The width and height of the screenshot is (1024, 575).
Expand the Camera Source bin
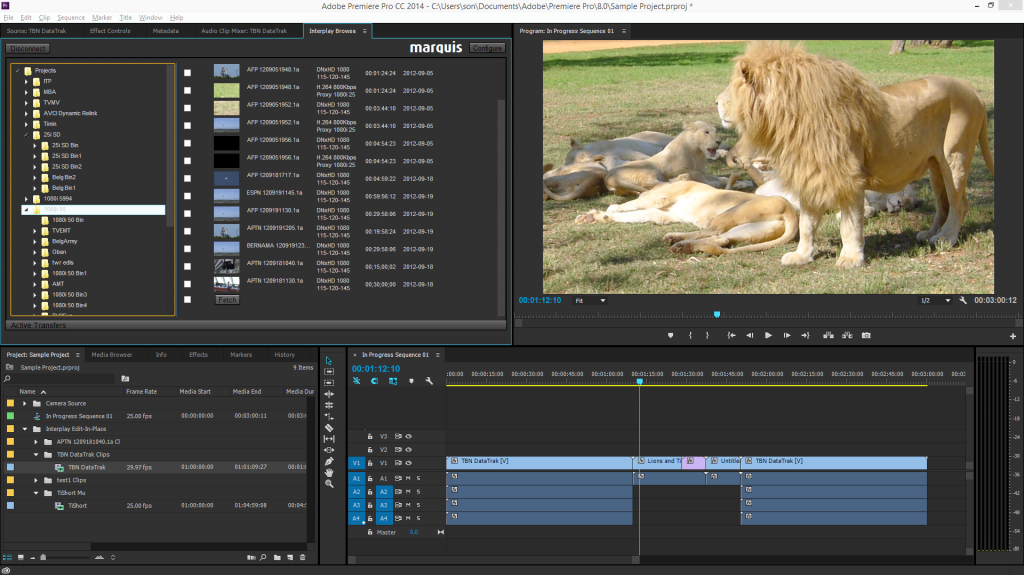[x=25, y=403]
